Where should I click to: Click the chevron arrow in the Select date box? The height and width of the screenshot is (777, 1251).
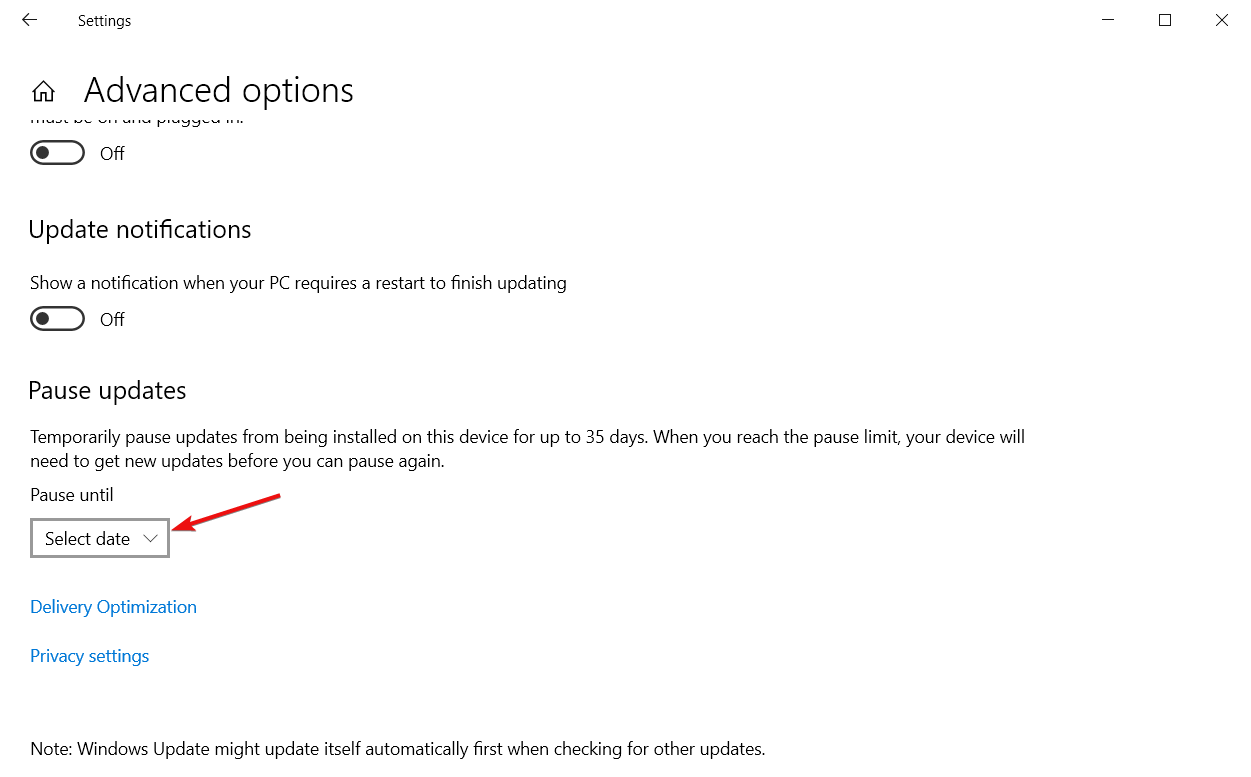(x=150, y=539)
